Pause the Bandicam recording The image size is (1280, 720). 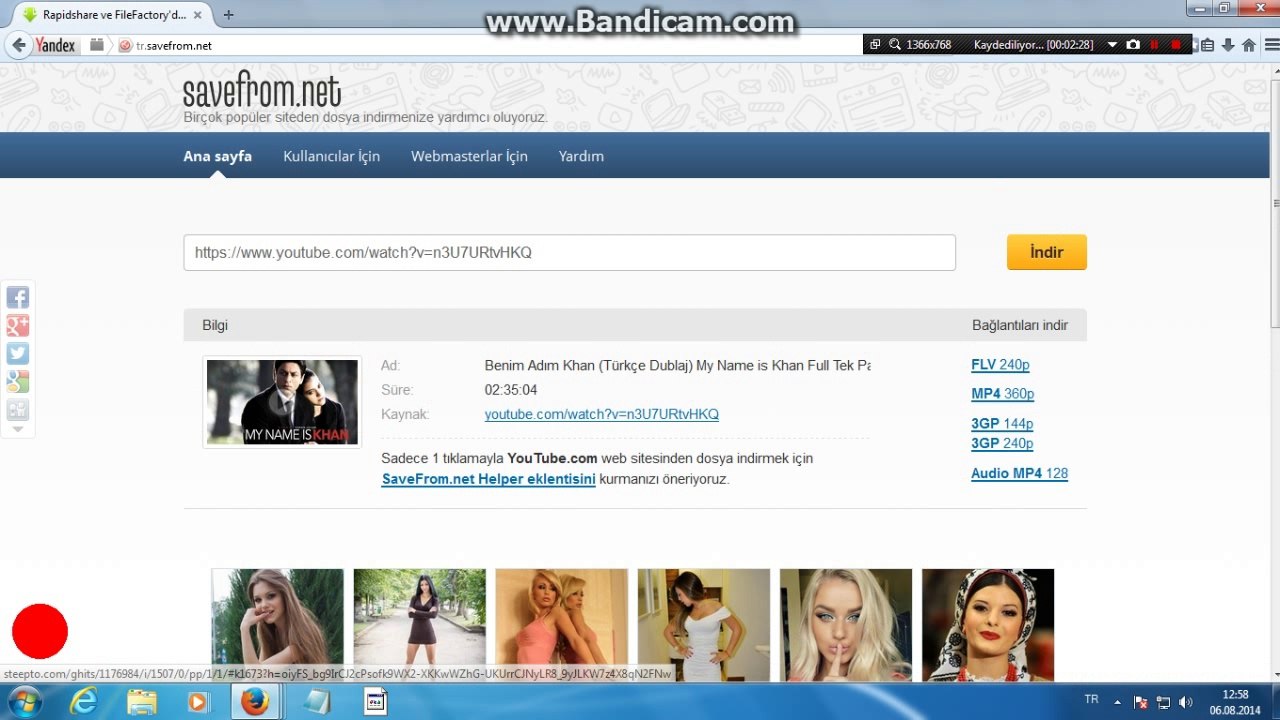point(1155,45)
